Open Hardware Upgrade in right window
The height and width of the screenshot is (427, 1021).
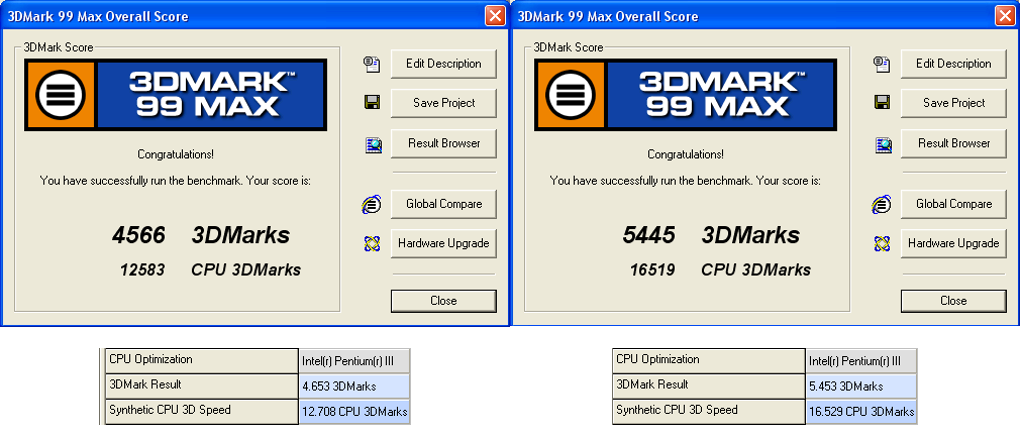pos(953,243)
